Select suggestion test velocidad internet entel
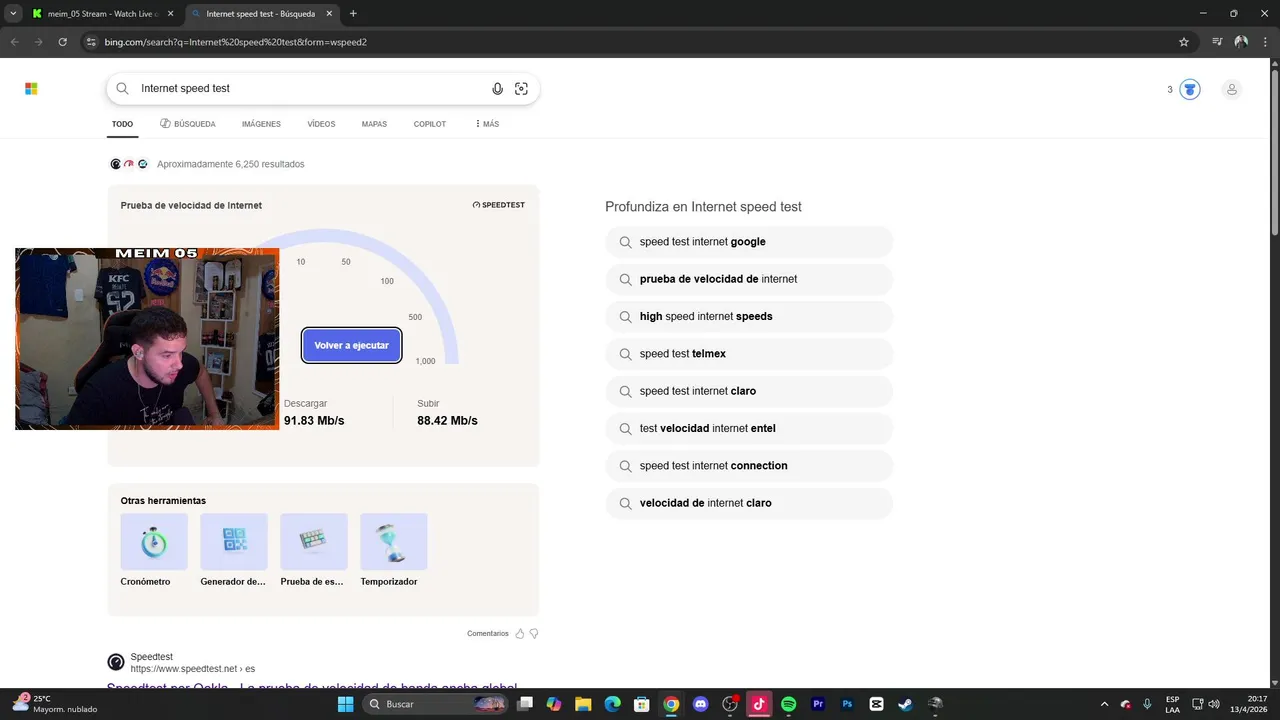The height and width of the screenshot is (720, 1280). point(749,428)
